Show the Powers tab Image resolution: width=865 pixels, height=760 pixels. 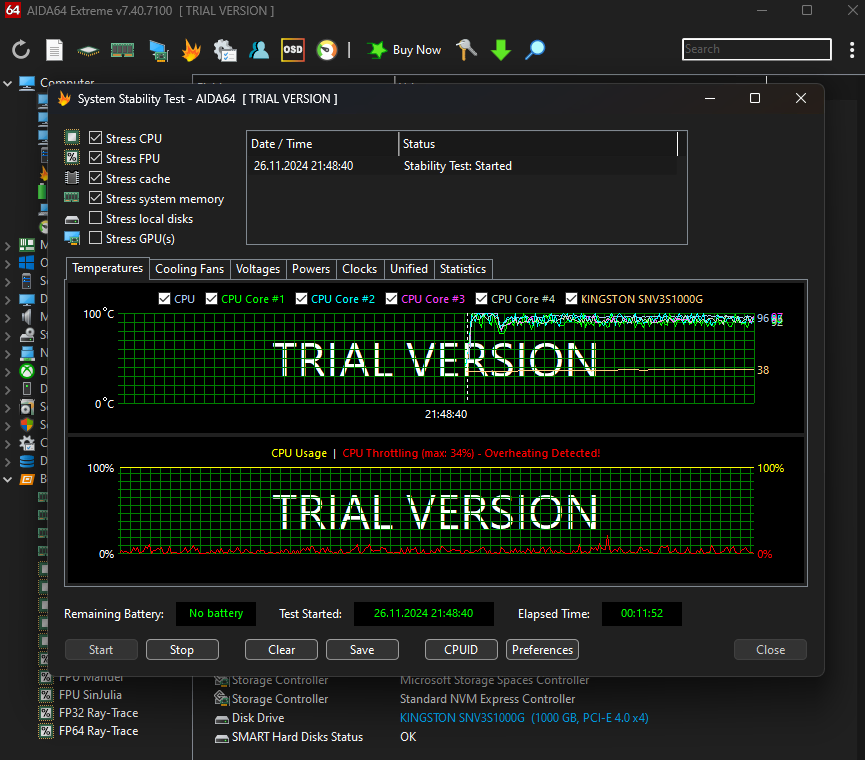pos(311,269)
